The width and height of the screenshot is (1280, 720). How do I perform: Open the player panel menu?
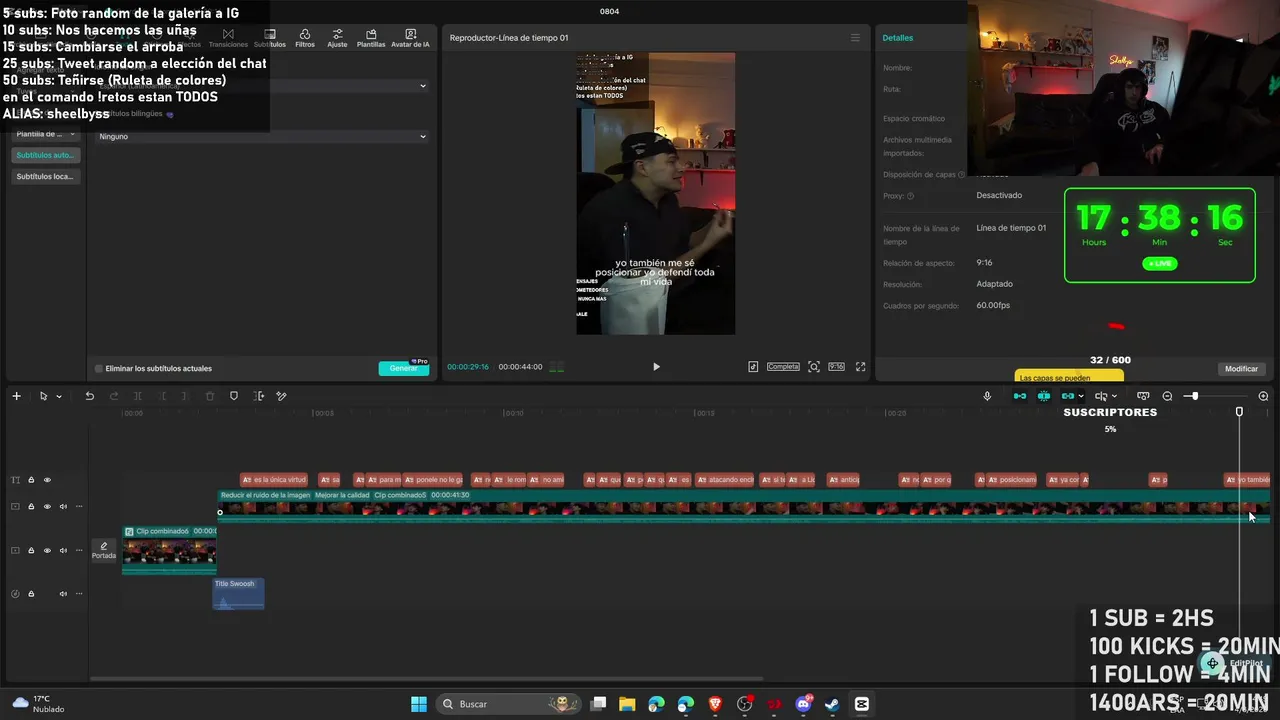[x=855, y=38]
